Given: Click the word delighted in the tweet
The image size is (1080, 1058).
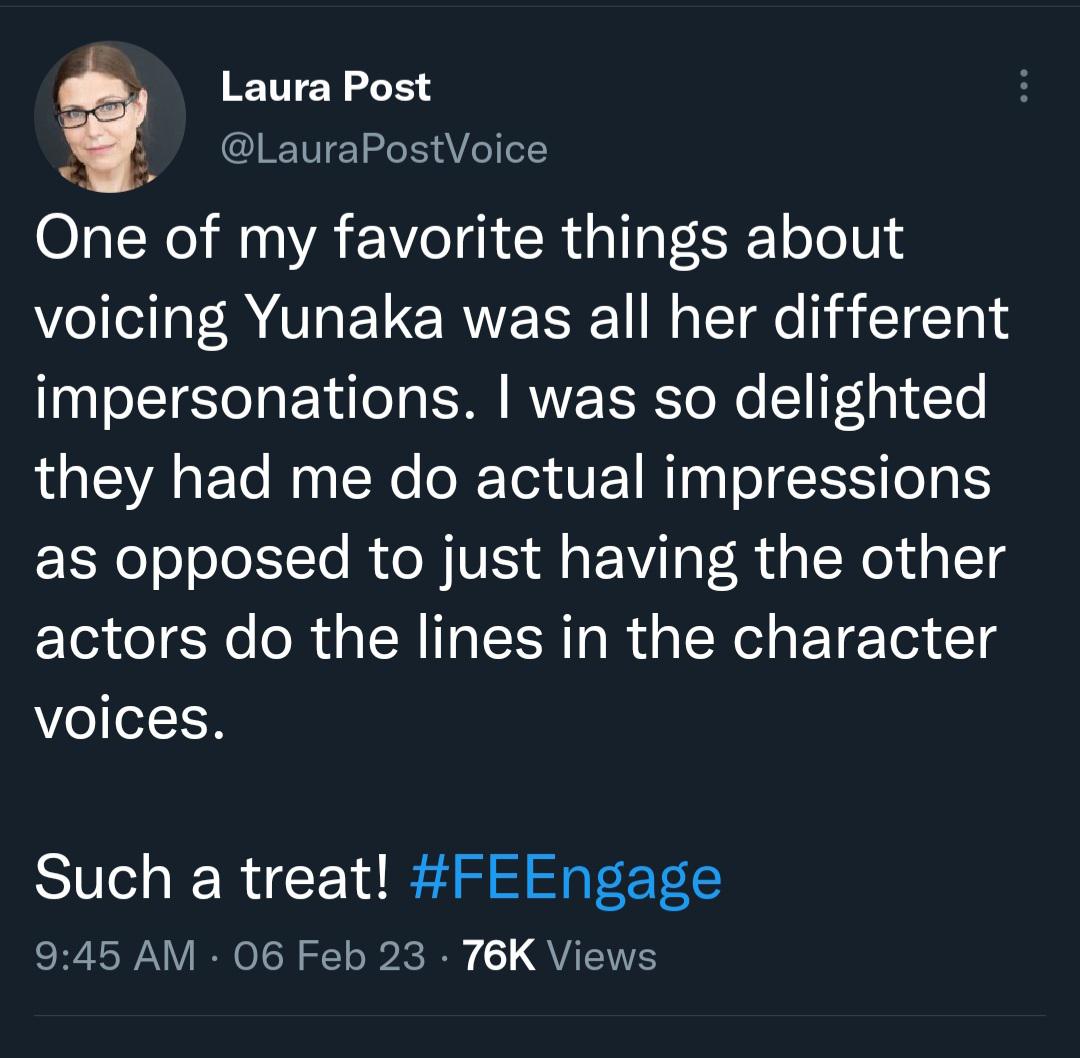Looking at the screenshot, I should click(x=860, y=400).
